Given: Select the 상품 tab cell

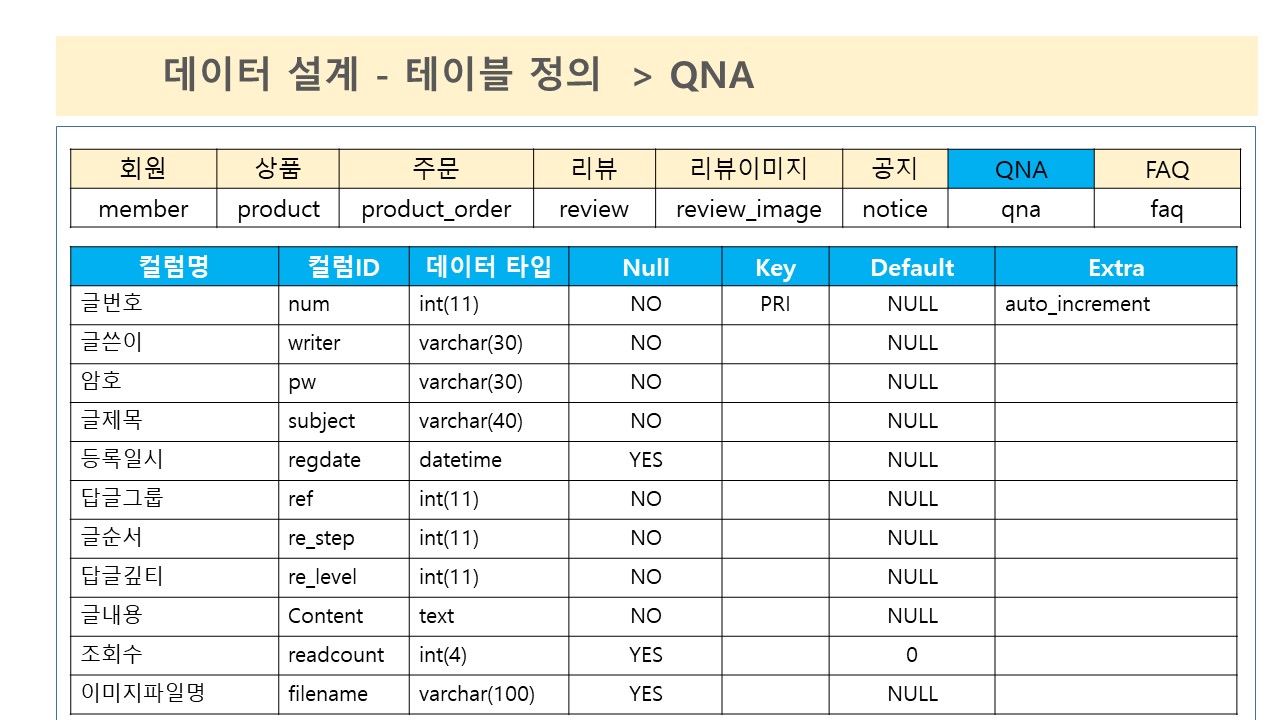Looking at the screenshot, I should [x=278, y=169].
